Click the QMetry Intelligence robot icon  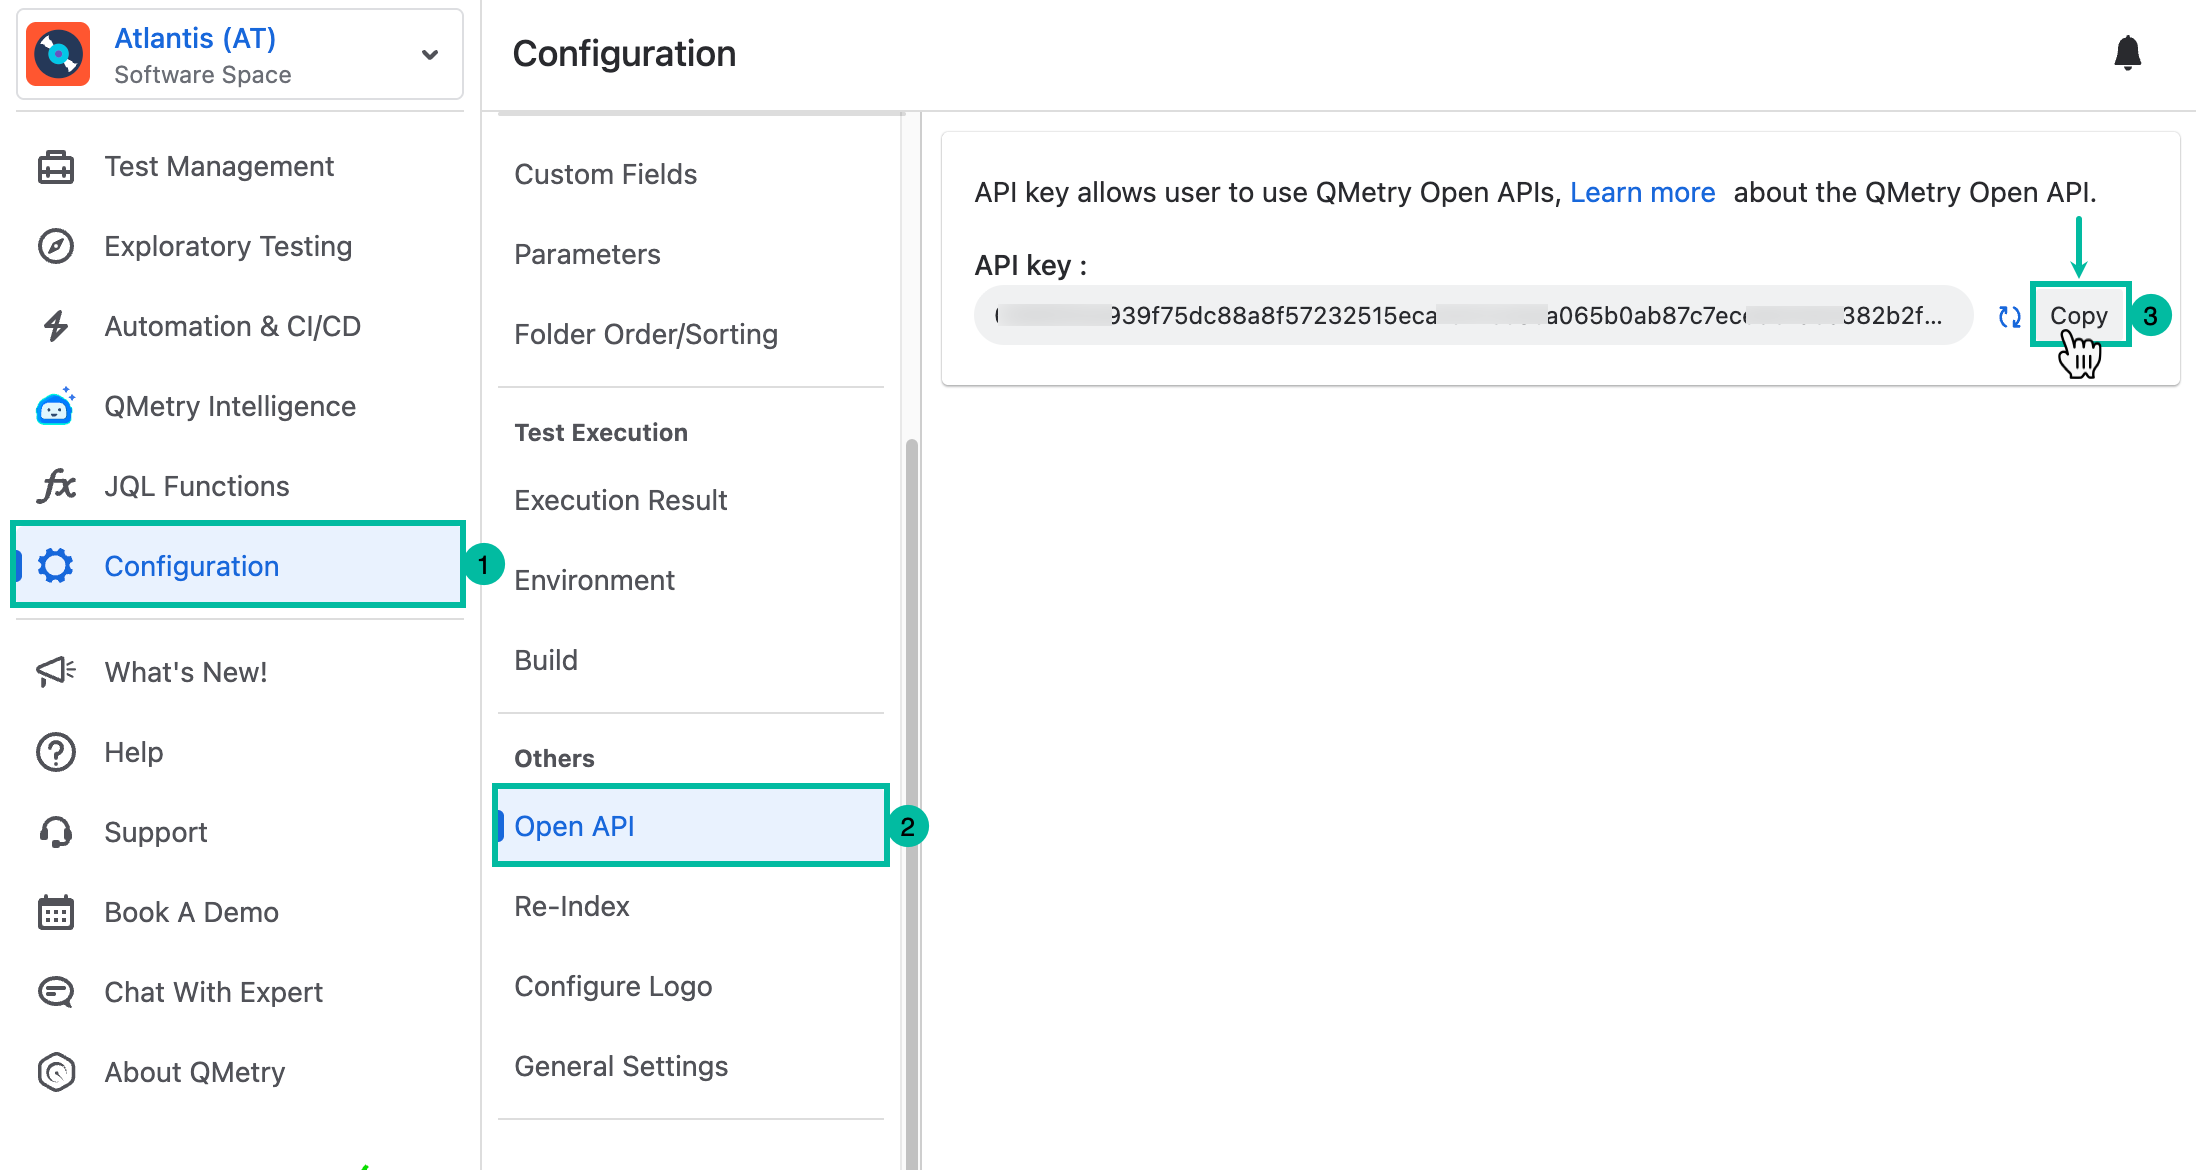point(56,406)
